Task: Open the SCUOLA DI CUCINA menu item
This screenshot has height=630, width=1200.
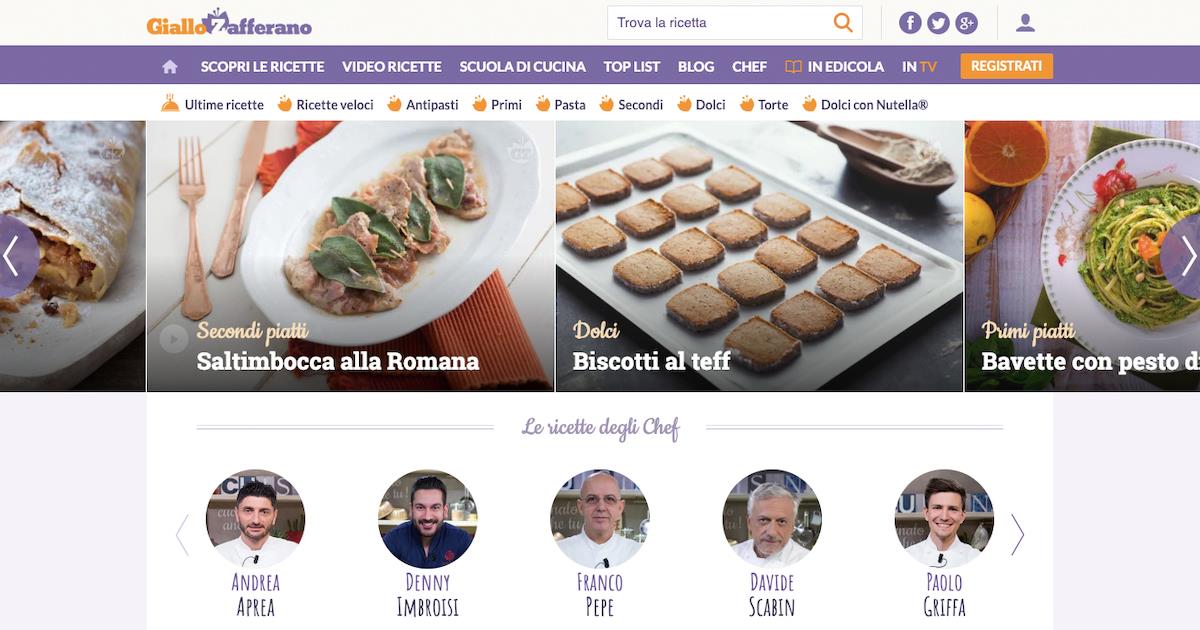Action: click(x=522, y=67)
